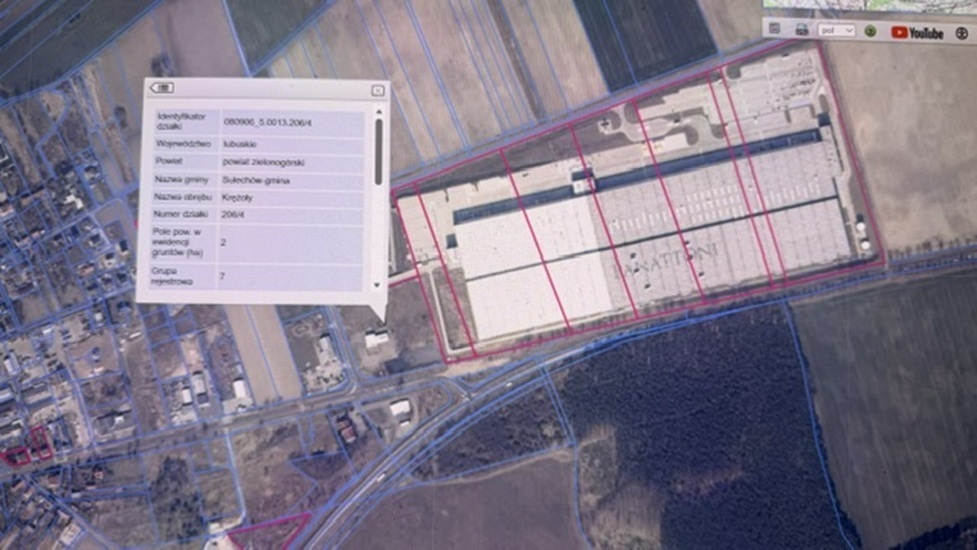
Task: Click the popup's vertical scrollbar thumb
Action: 378,151
